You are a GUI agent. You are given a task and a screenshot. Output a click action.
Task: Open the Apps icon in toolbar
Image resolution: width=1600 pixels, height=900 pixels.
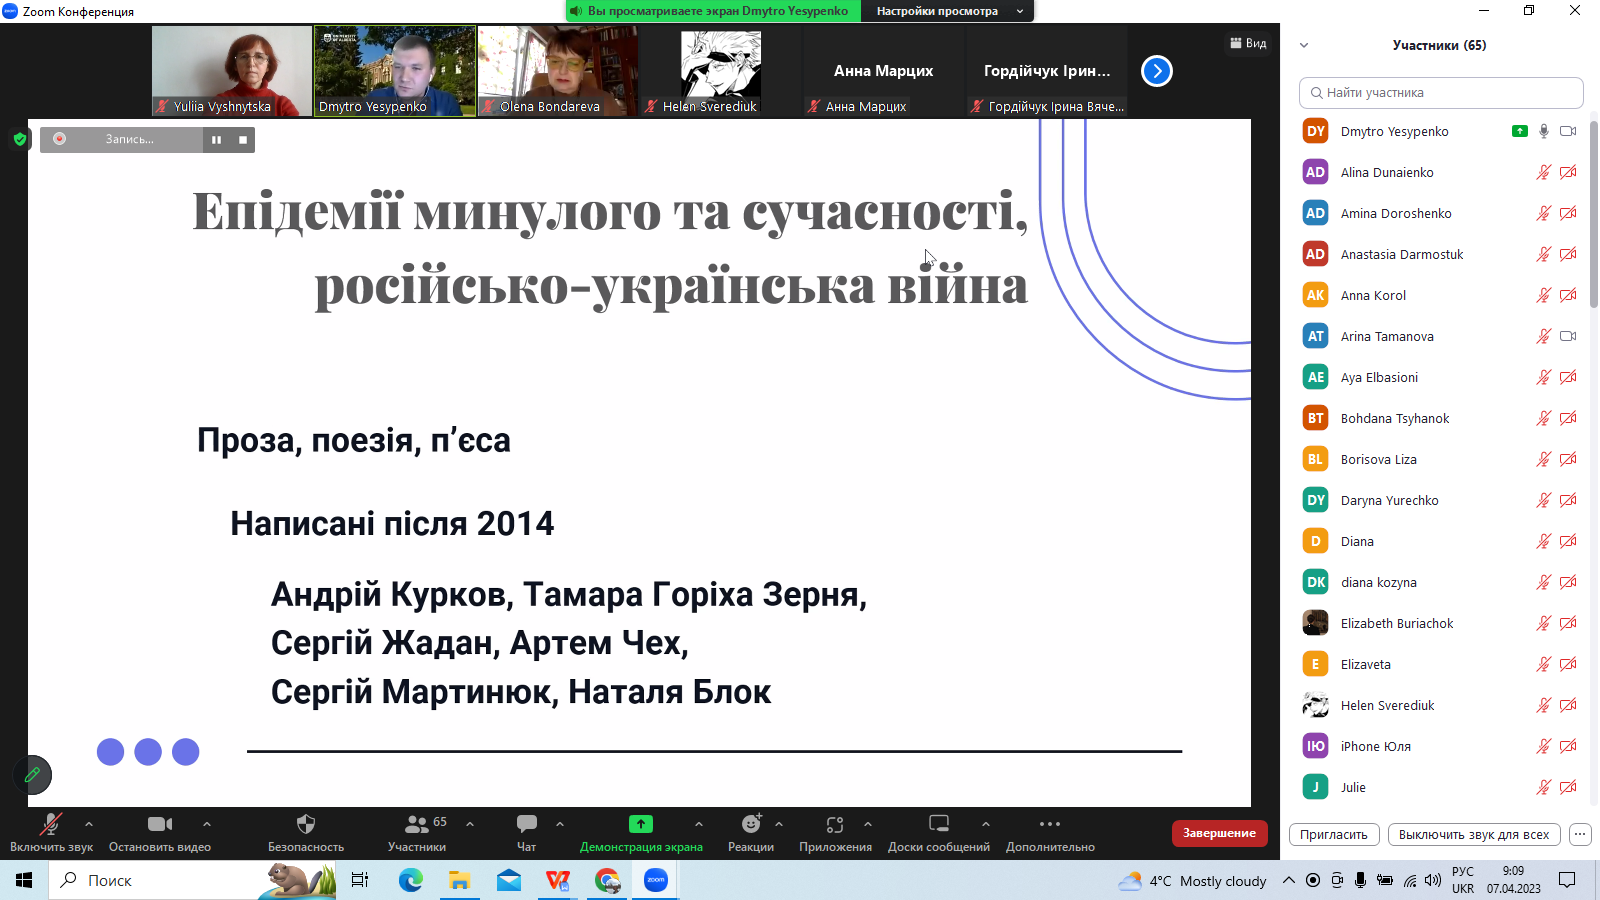835,825
